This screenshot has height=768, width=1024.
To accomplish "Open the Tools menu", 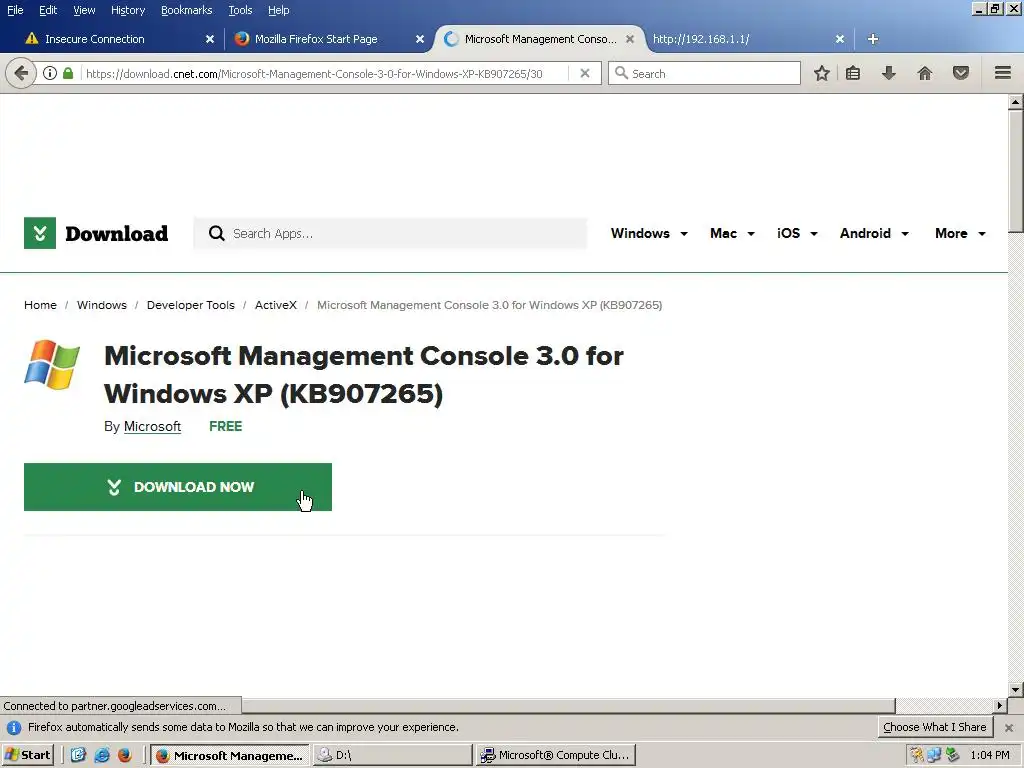I will (240, 10).
